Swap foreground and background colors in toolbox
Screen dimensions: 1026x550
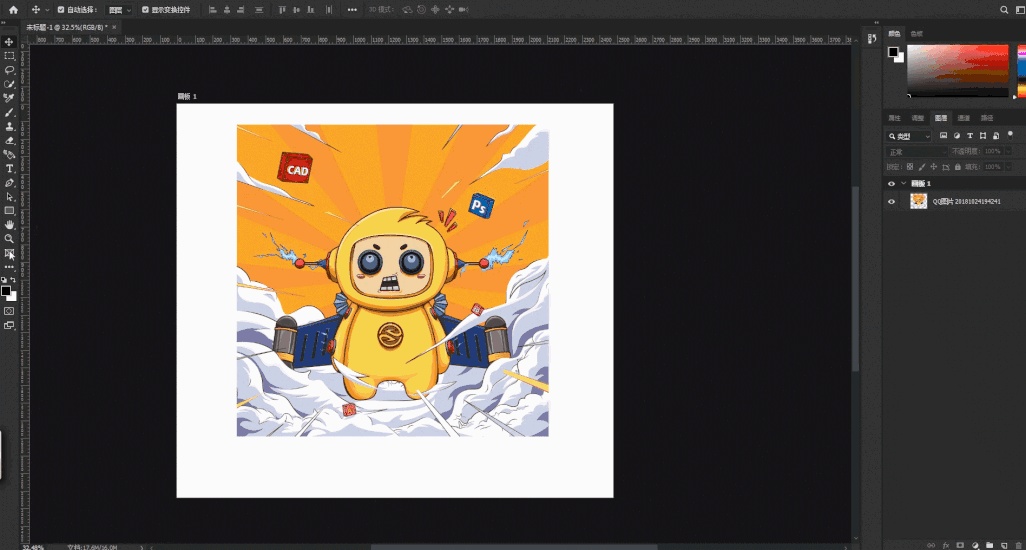point(13,279)
